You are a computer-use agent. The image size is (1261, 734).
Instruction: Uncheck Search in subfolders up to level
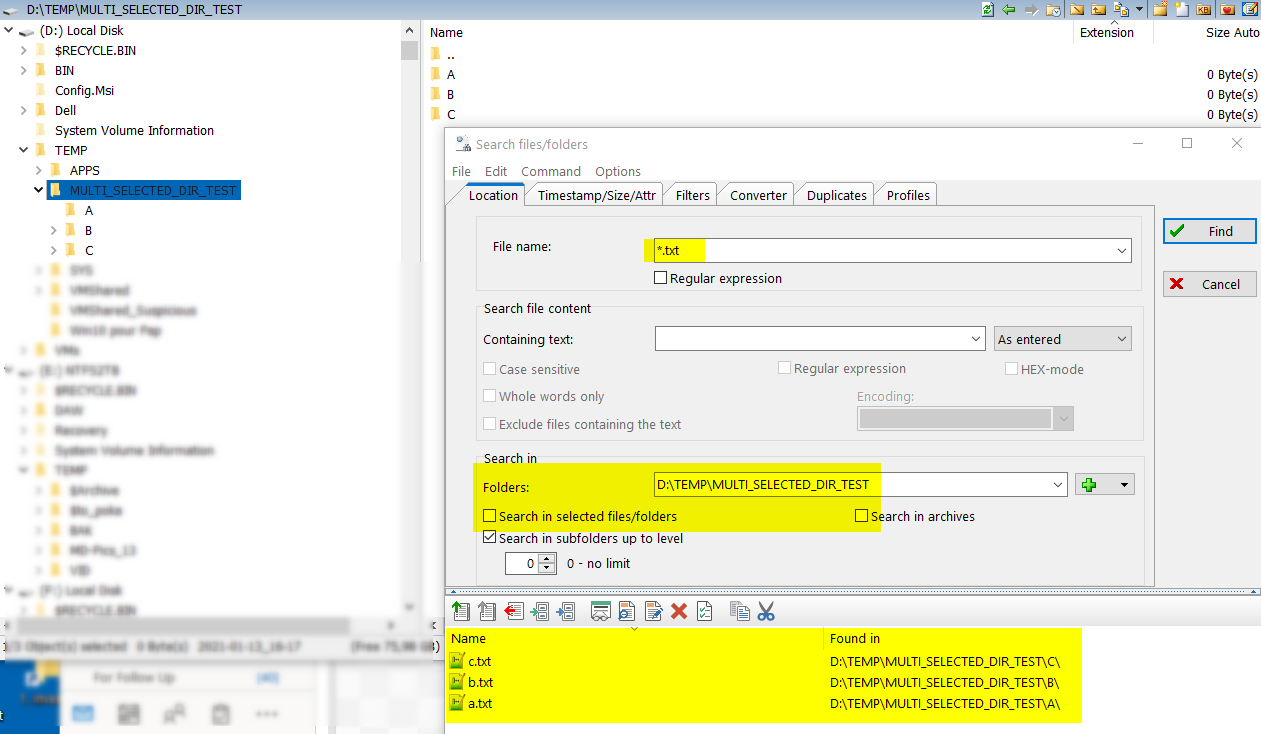(489, 538)
